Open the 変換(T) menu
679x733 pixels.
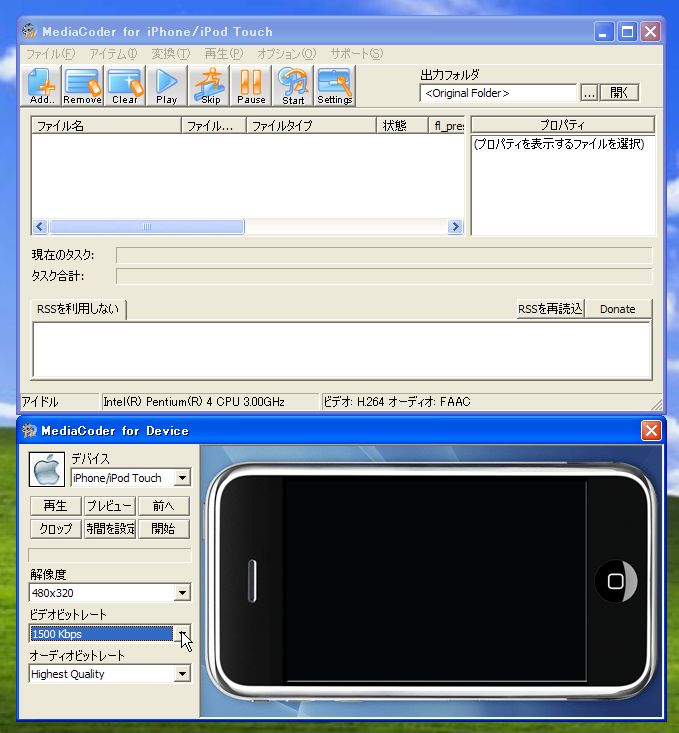tap(171, 54)
